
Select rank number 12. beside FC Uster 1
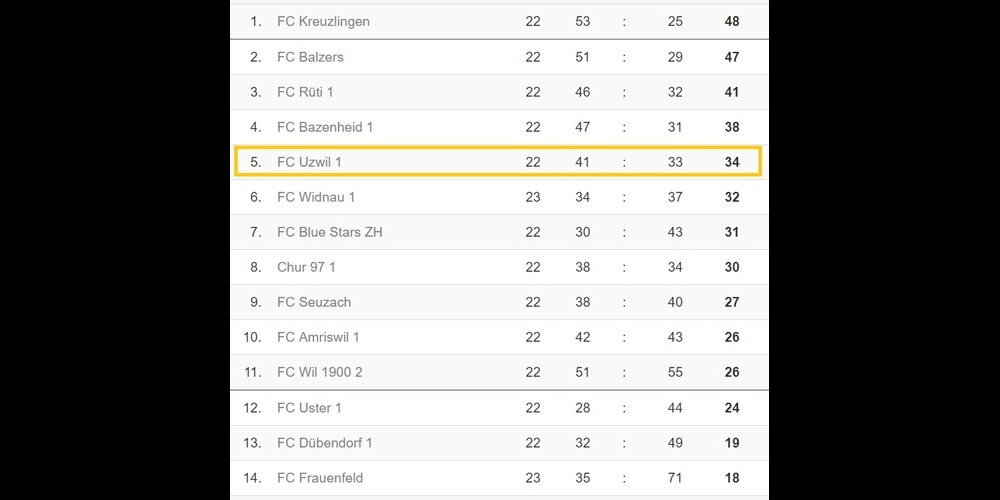(x=252, y=408)
